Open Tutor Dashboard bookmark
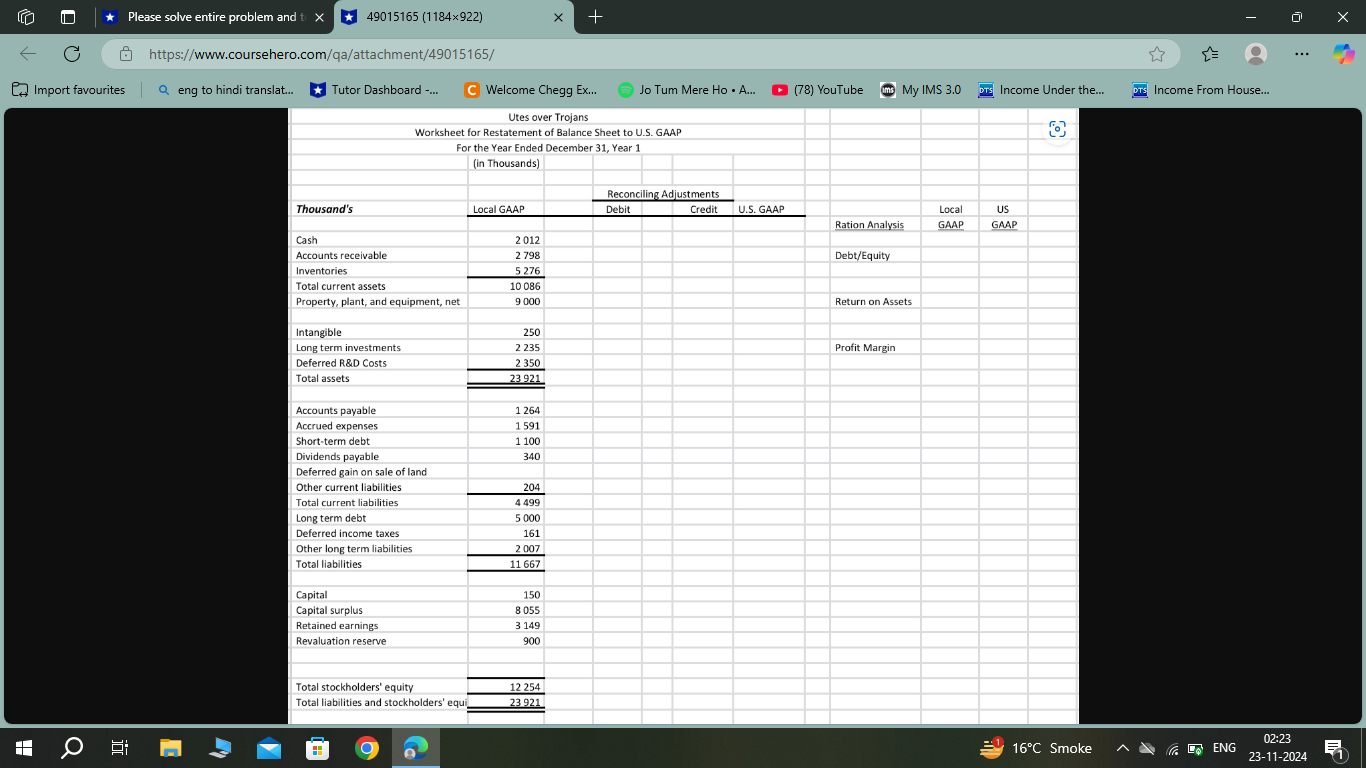The height and width of the screenshot is (768, 1366). tap(374, 89)
